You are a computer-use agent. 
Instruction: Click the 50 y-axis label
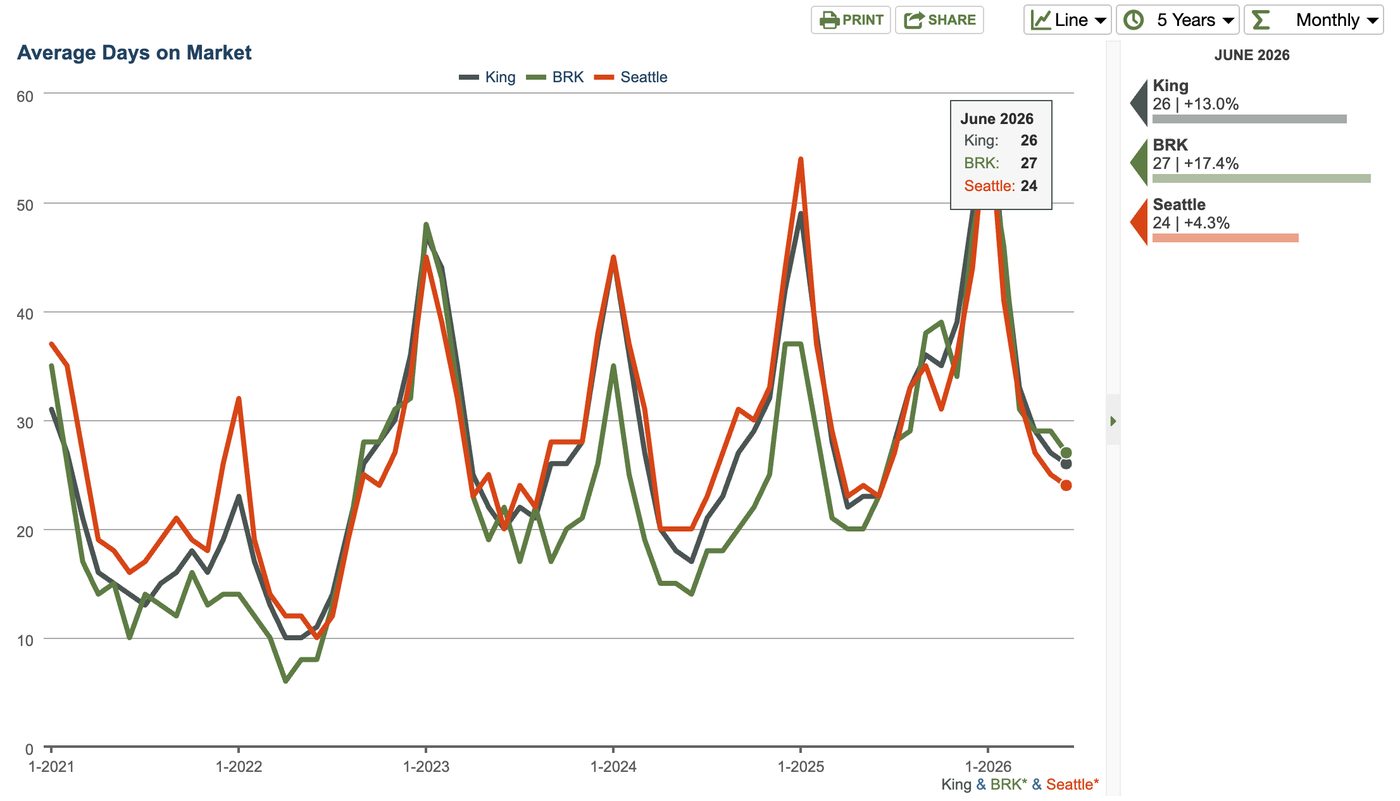[x=24, y=205]
